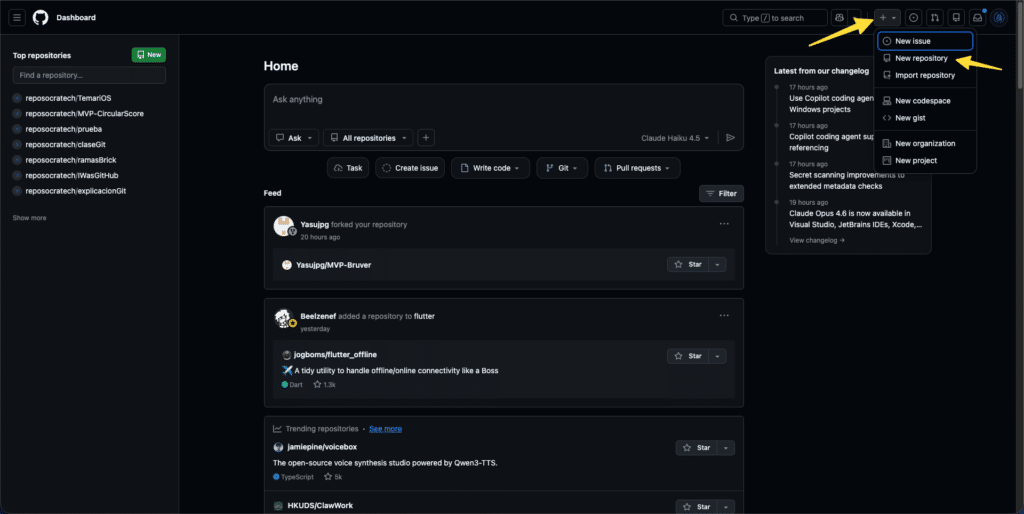Open Claude Opus 4.6 changelog entry
Viewport: 1024px width, 514px height.
click(856, 219)
